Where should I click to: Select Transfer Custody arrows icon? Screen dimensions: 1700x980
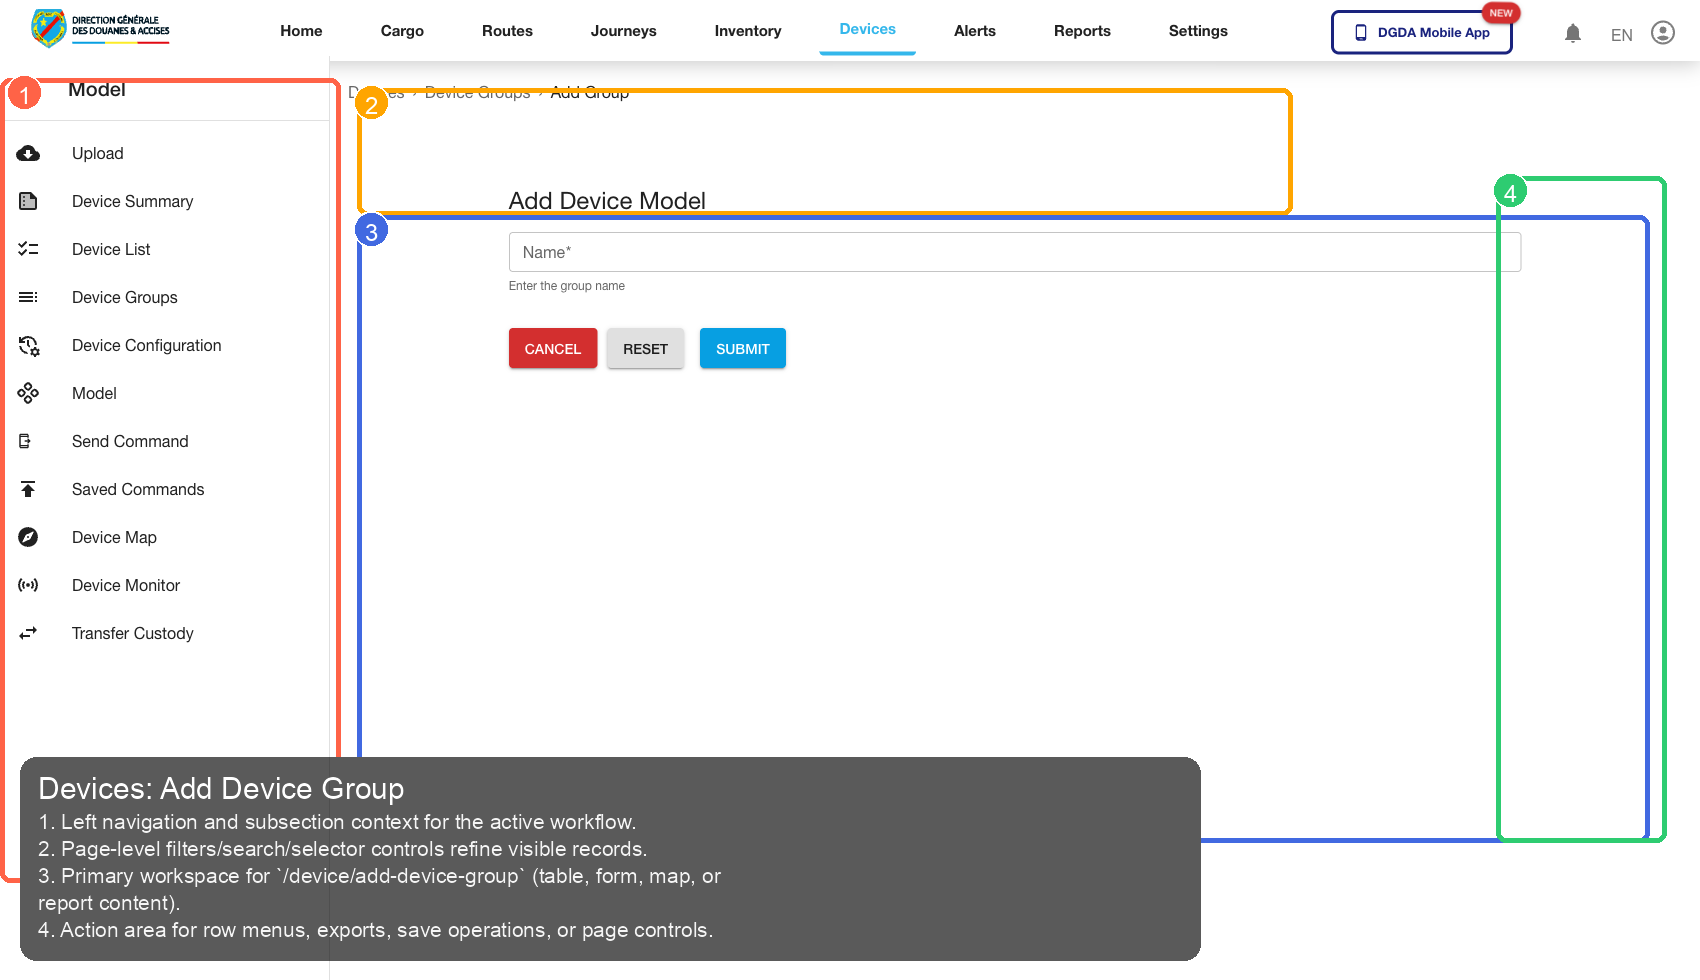click(28, 633)
